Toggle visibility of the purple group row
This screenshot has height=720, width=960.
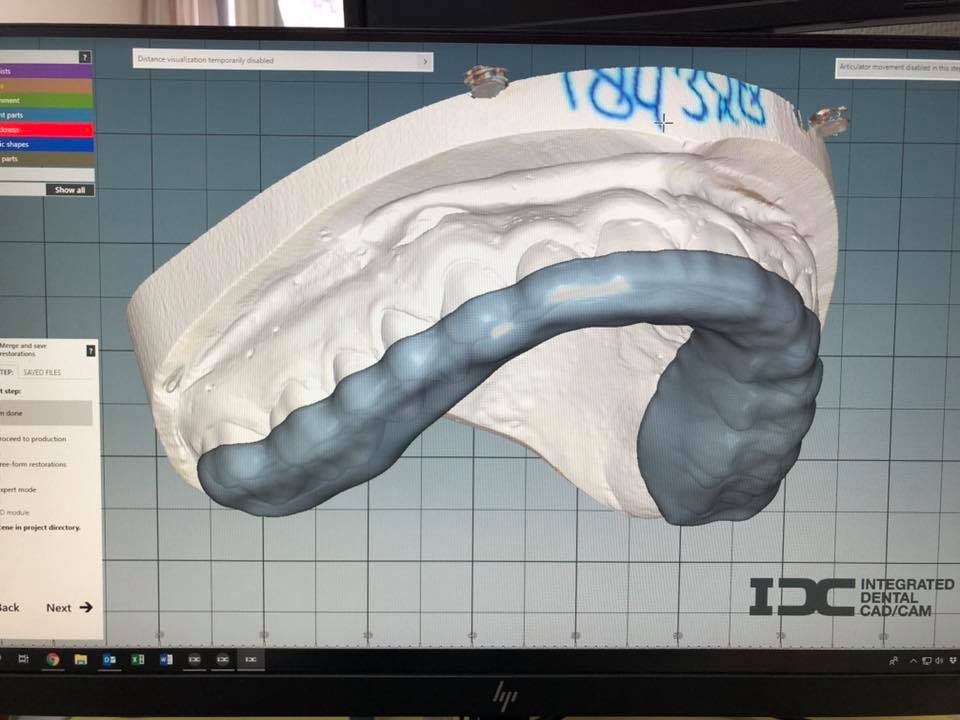(x=45, y=72)
